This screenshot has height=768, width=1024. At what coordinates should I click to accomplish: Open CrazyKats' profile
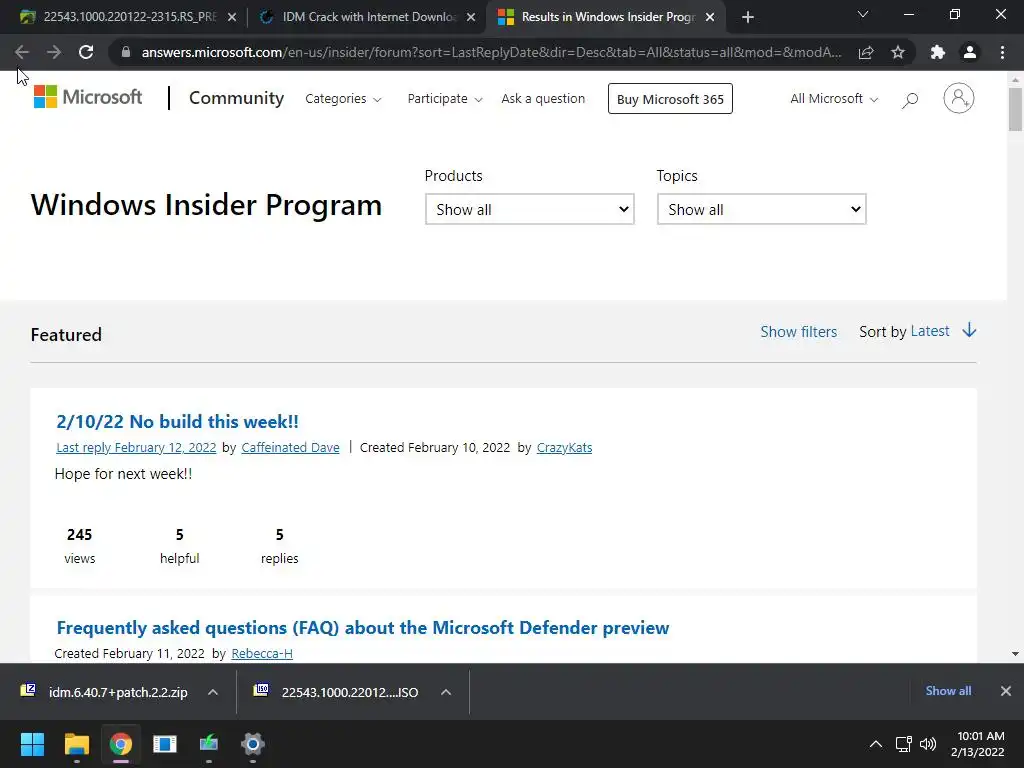[x=564, y=447]
